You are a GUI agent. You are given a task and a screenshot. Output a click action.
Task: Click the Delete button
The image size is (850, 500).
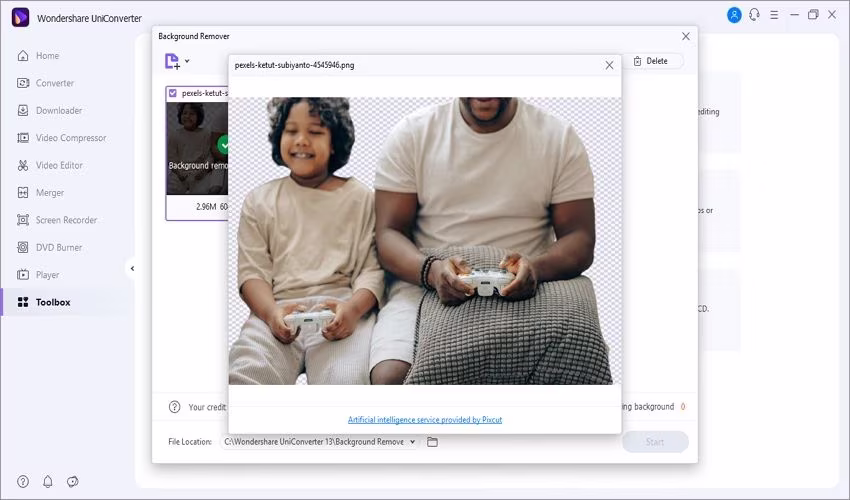651,61
